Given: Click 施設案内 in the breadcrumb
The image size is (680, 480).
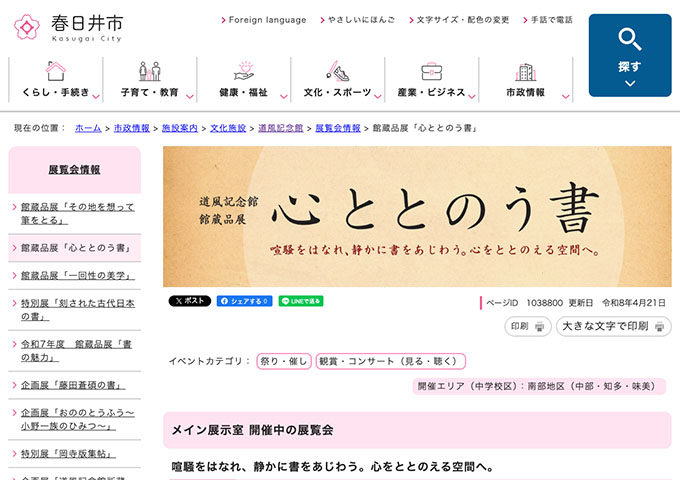Looking at the screenshot, I should tap(180, 128).
